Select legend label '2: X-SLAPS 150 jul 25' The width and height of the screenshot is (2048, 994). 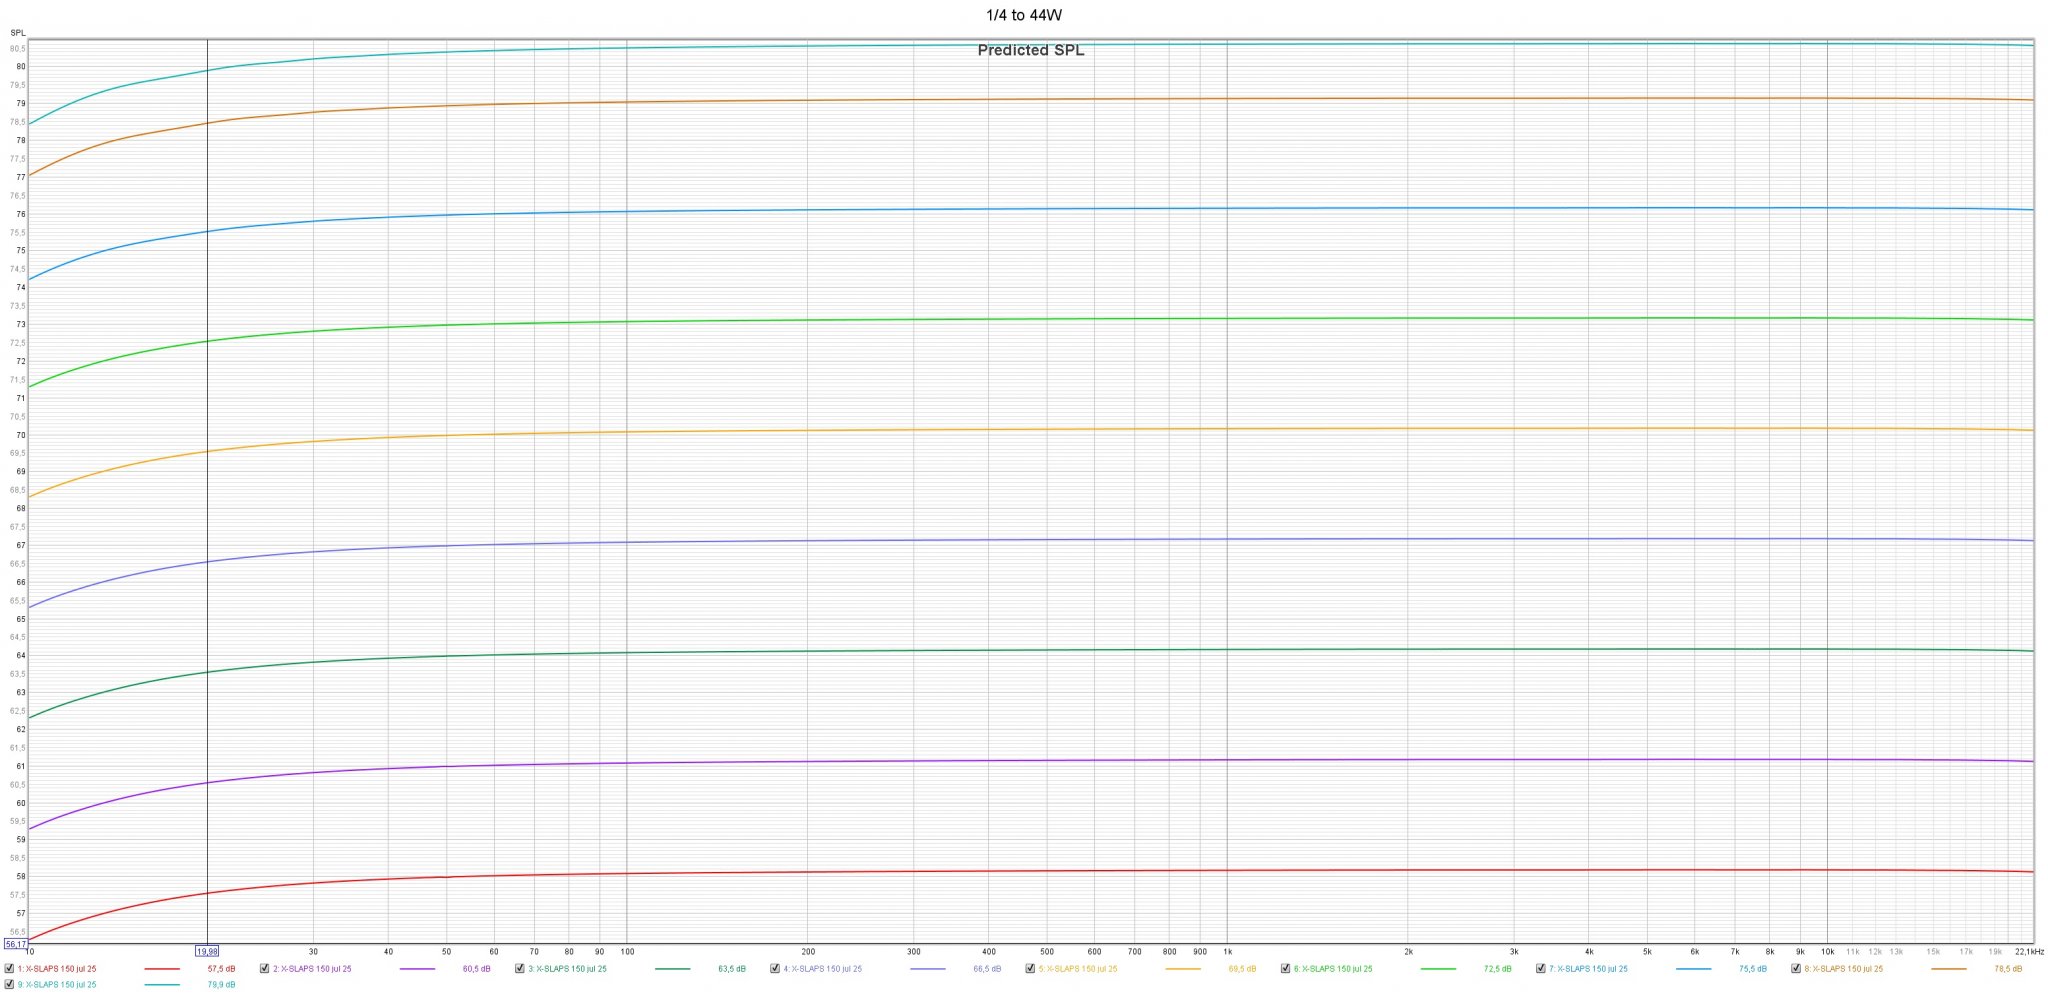coord(312,969)
